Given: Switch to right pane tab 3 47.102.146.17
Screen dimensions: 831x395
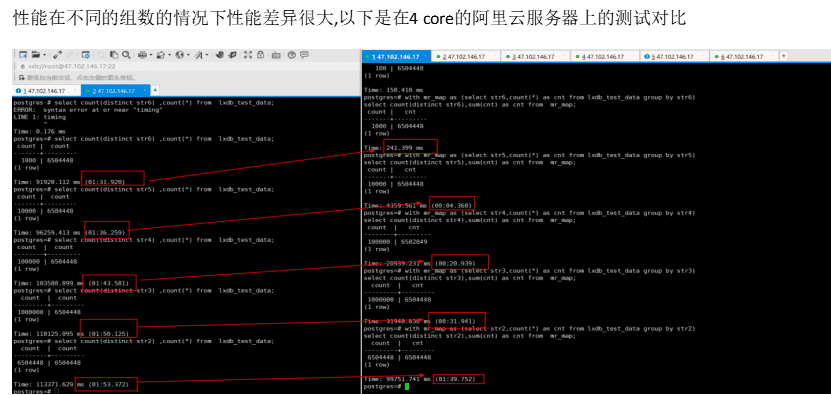Looking at the screenshot, I should tap(534, 56).
